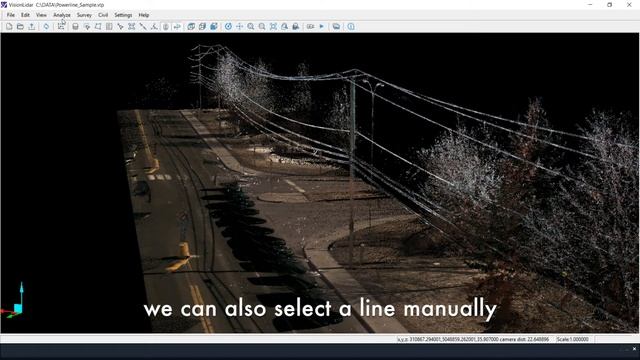
Task: Click the chat bubbles toolbar icon
Action: click(336, 27)
